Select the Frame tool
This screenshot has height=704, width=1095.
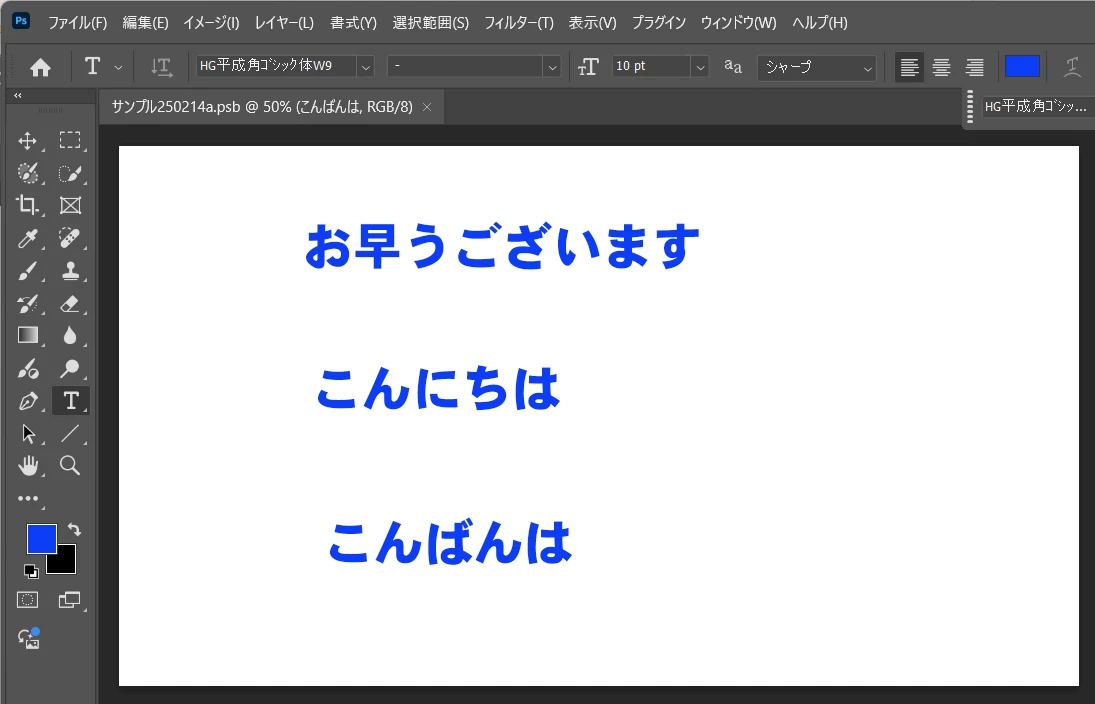point(70,205)
